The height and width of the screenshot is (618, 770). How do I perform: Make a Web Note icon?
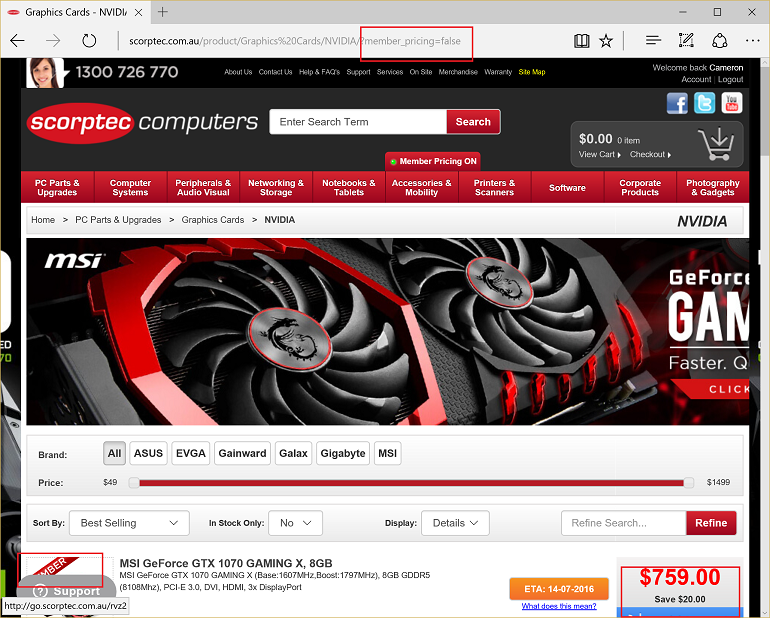[686, 40]
